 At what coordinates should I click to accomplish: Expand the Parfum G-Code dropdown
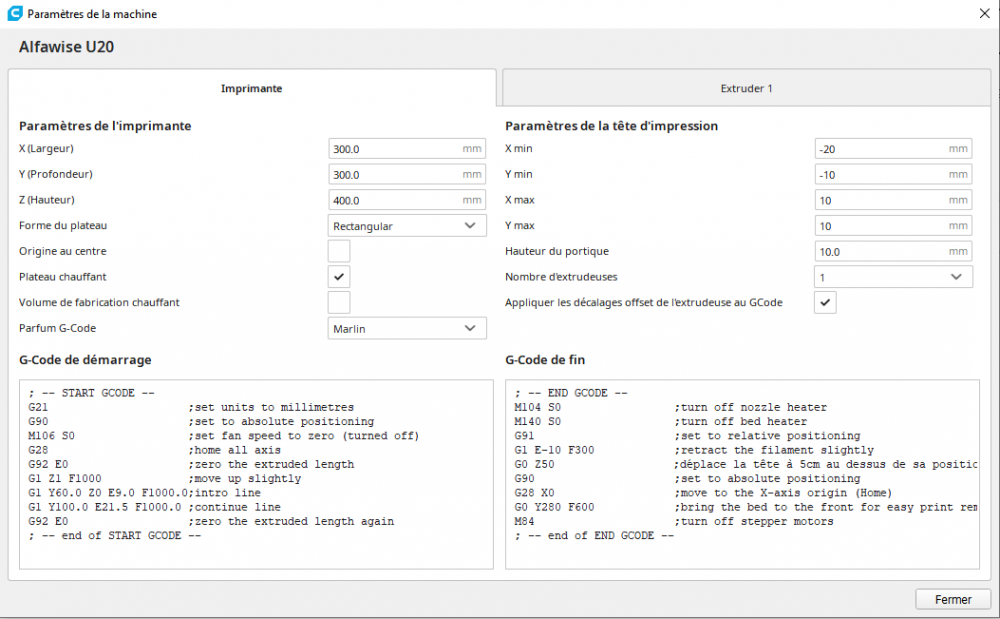pyautogui.click(x=407, y=328)
